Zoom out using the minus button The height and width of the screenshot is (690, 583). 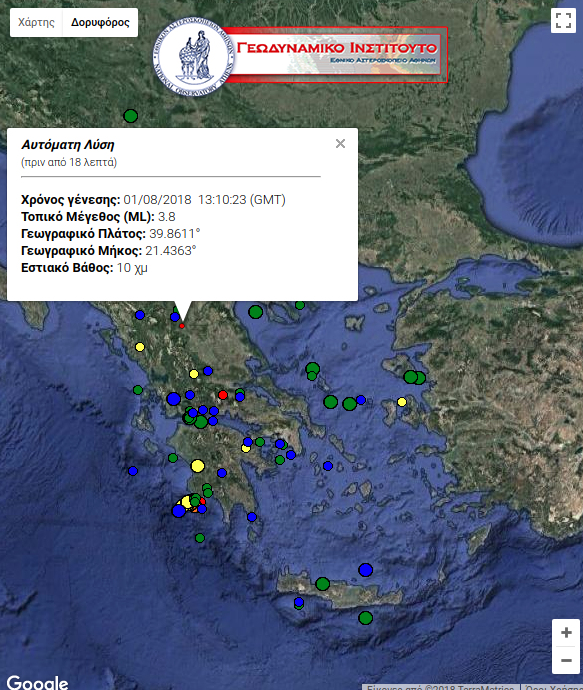point(566,660)
